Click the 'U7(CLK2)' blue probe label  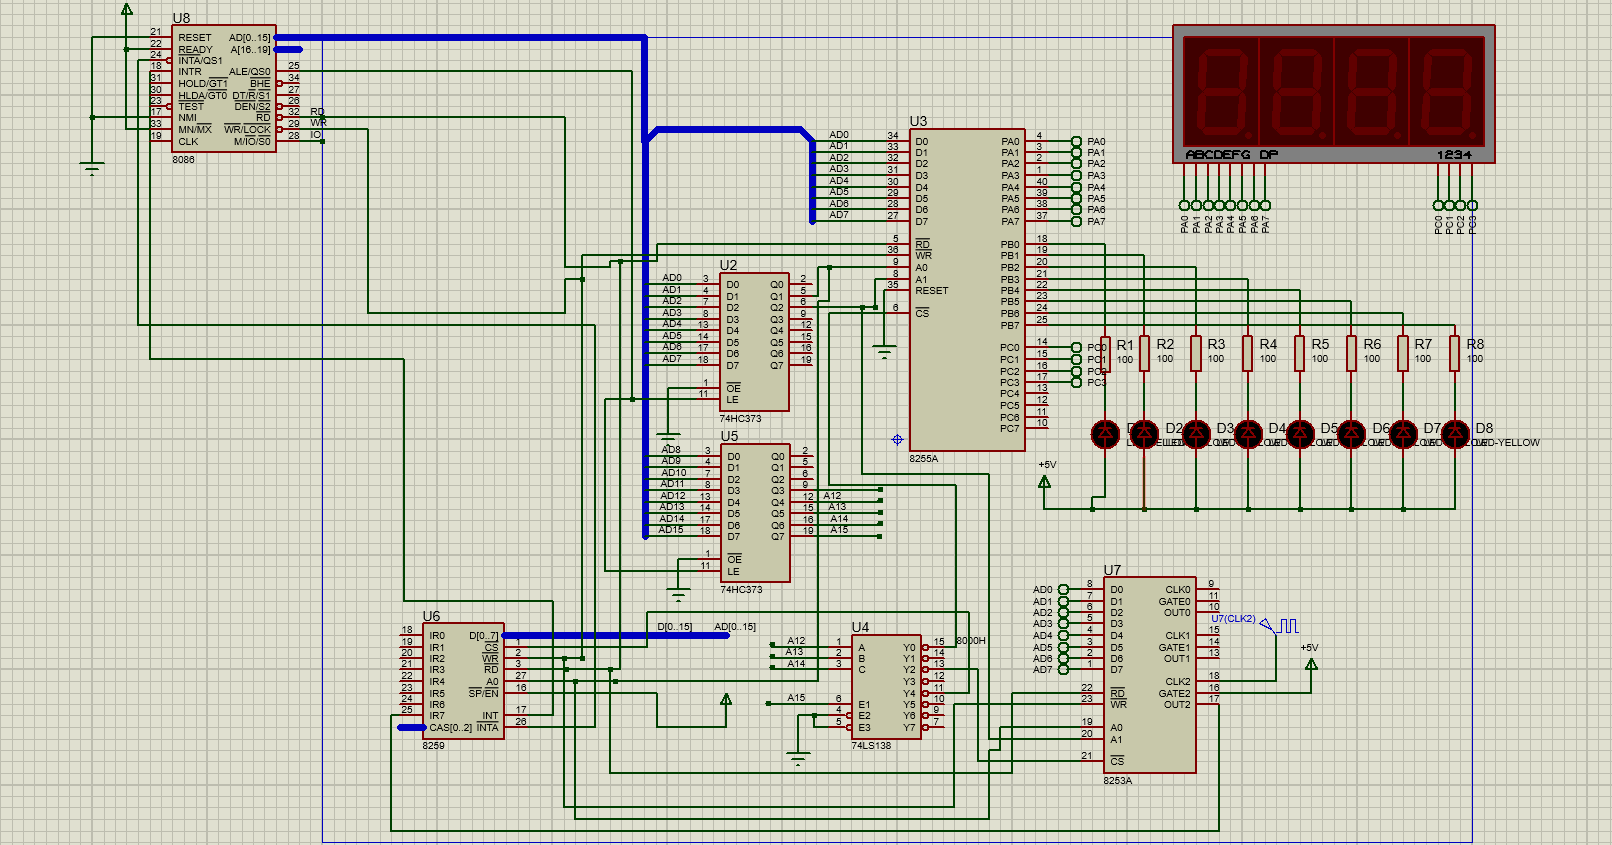tap(1233, 619)
